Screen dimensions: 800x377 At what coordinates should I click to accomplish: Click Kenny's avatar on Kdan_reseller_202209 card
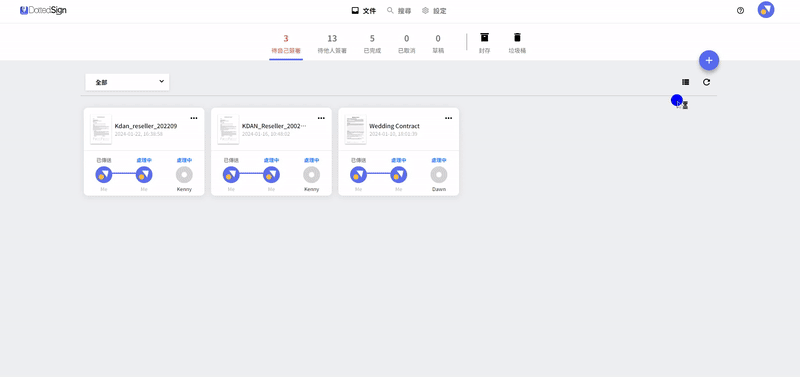184,174
